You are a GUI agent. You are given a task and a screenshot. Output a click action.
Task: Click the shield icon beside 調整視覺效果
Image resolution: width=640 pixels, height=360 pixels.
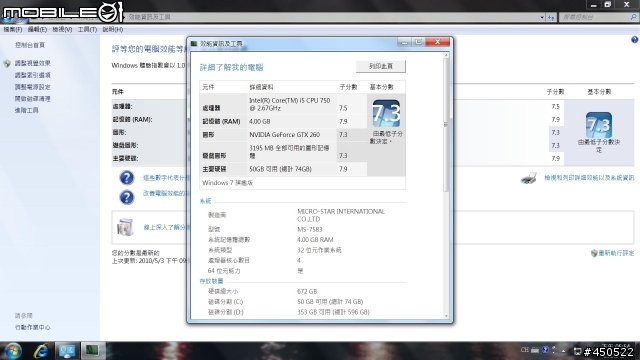pyautogui.click(x=7, y=64)
